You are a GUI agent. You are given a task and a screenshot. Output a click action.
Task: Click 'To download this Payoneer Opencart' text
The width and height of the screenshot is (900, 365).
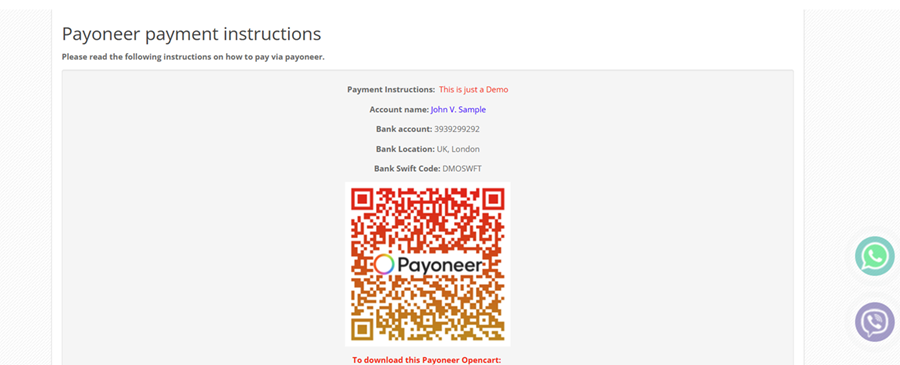(427, 360)
